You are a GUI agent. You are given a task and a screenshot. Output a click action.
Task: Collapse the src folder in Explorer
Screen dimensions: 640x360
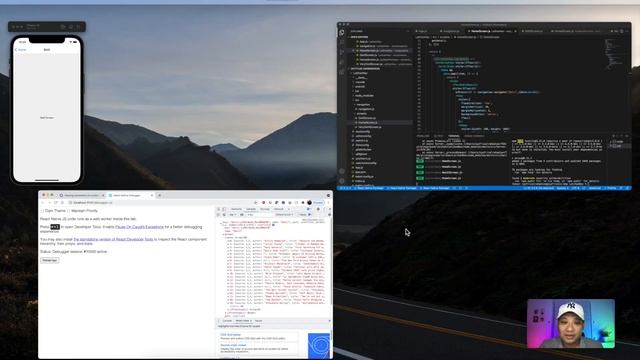pyautogui.click(x=357, y=100)
